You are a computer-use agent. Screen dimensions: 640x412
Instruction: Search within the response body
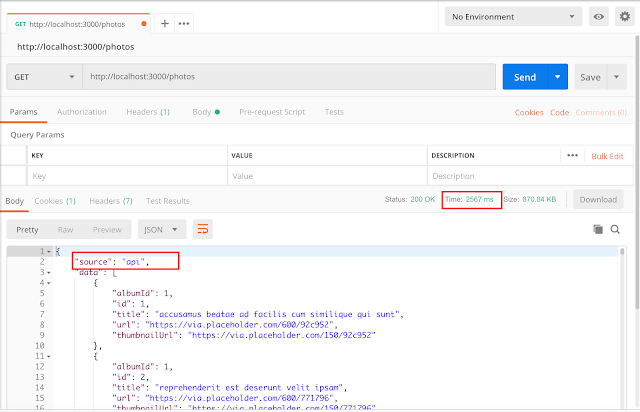point(616,229)
